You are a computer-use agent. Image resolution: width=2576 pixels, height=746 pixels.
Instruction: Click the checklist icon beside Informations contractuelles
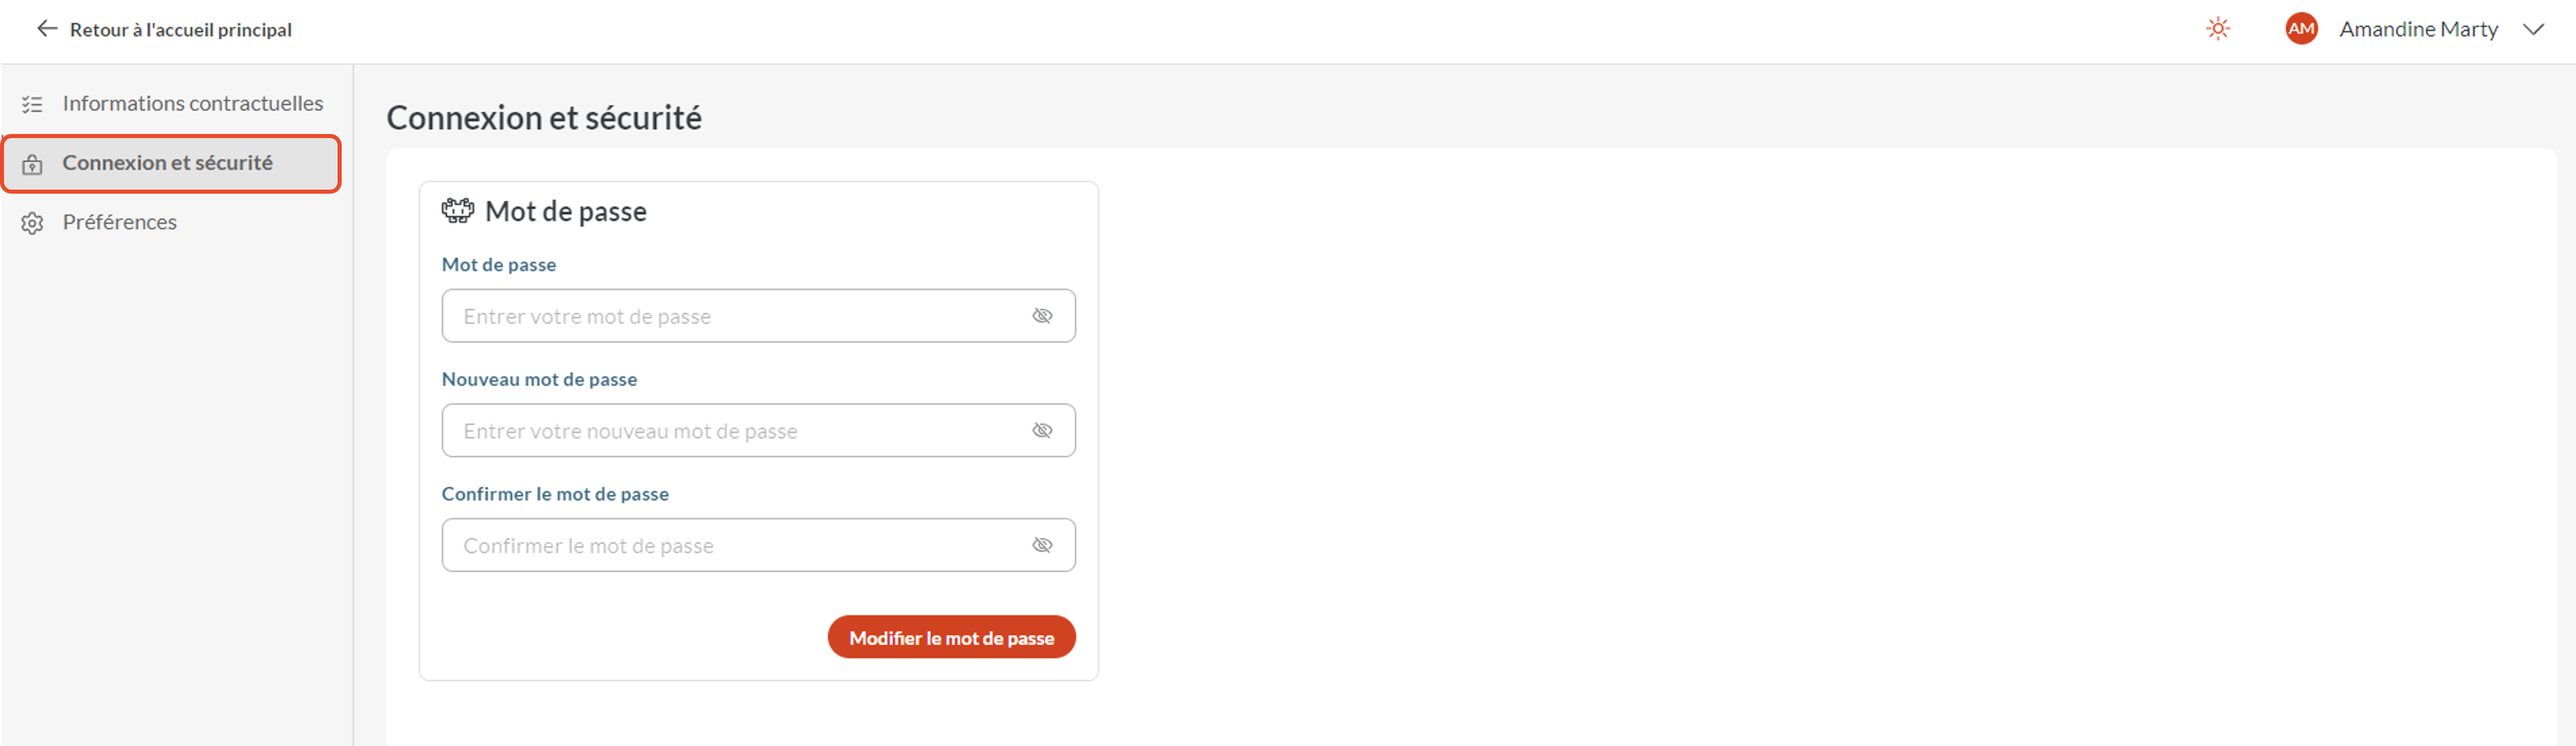point(32,104)
